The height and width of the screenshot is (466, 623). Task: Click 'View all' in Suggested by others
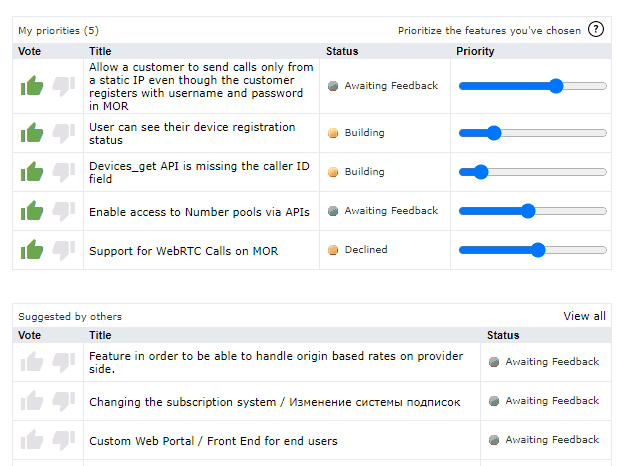click(x=584, y=316)
